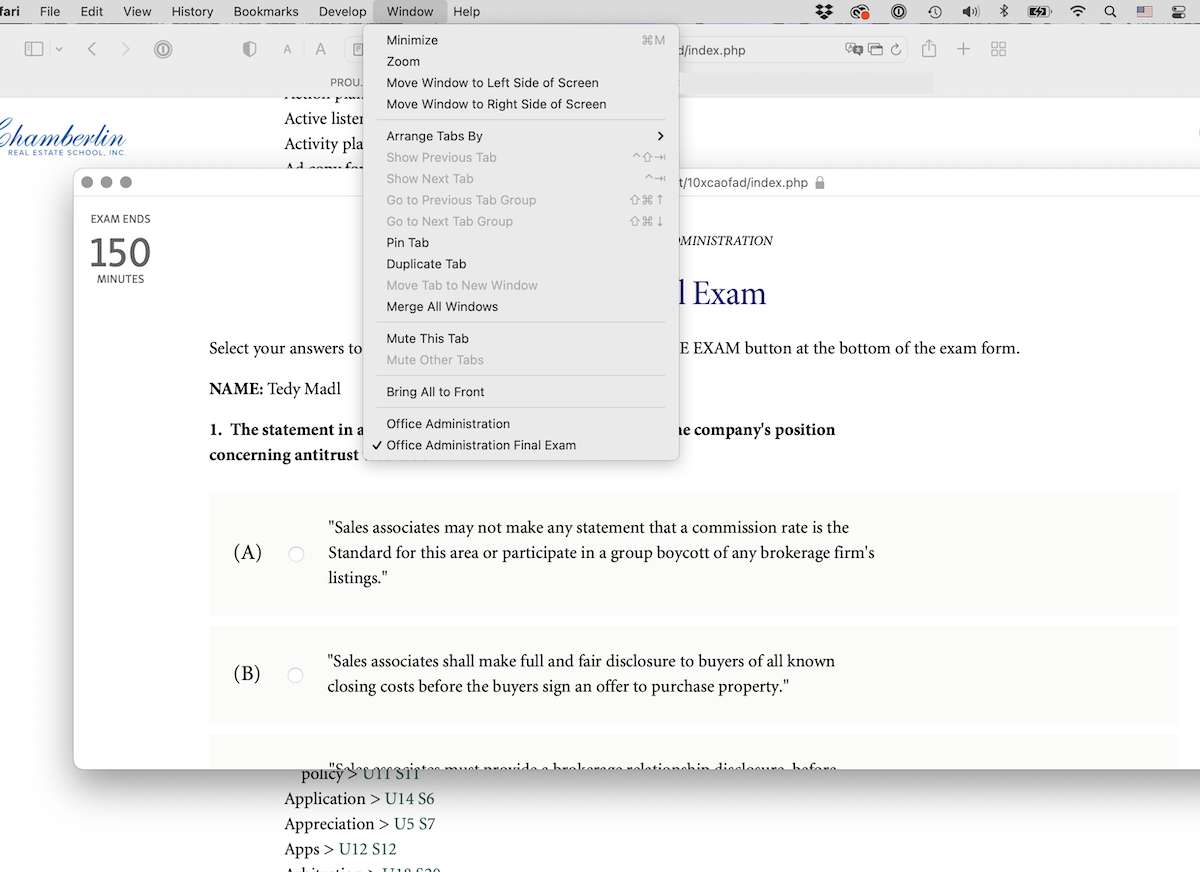The height and width of the screenshot is (872, 1200).
Task: Open the Help menu
Action: tap(466, 12)
